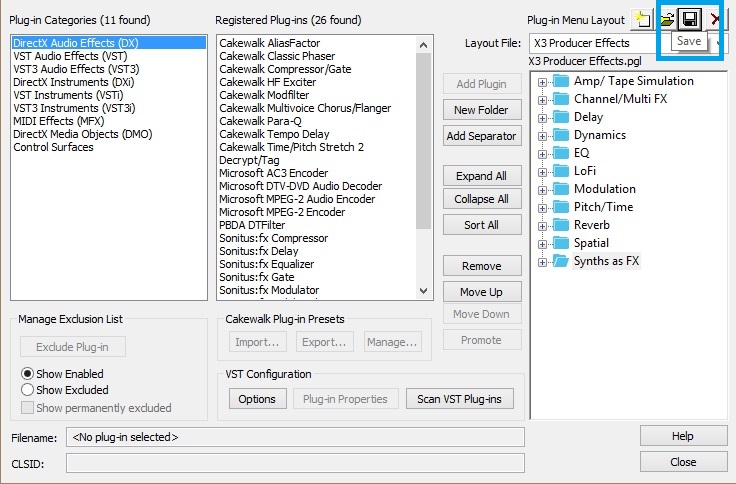Select Cakewalk Classic Phaser plug-in
Image resolution: width=736 pixels, height=484 pixels.
pos(277,56)
